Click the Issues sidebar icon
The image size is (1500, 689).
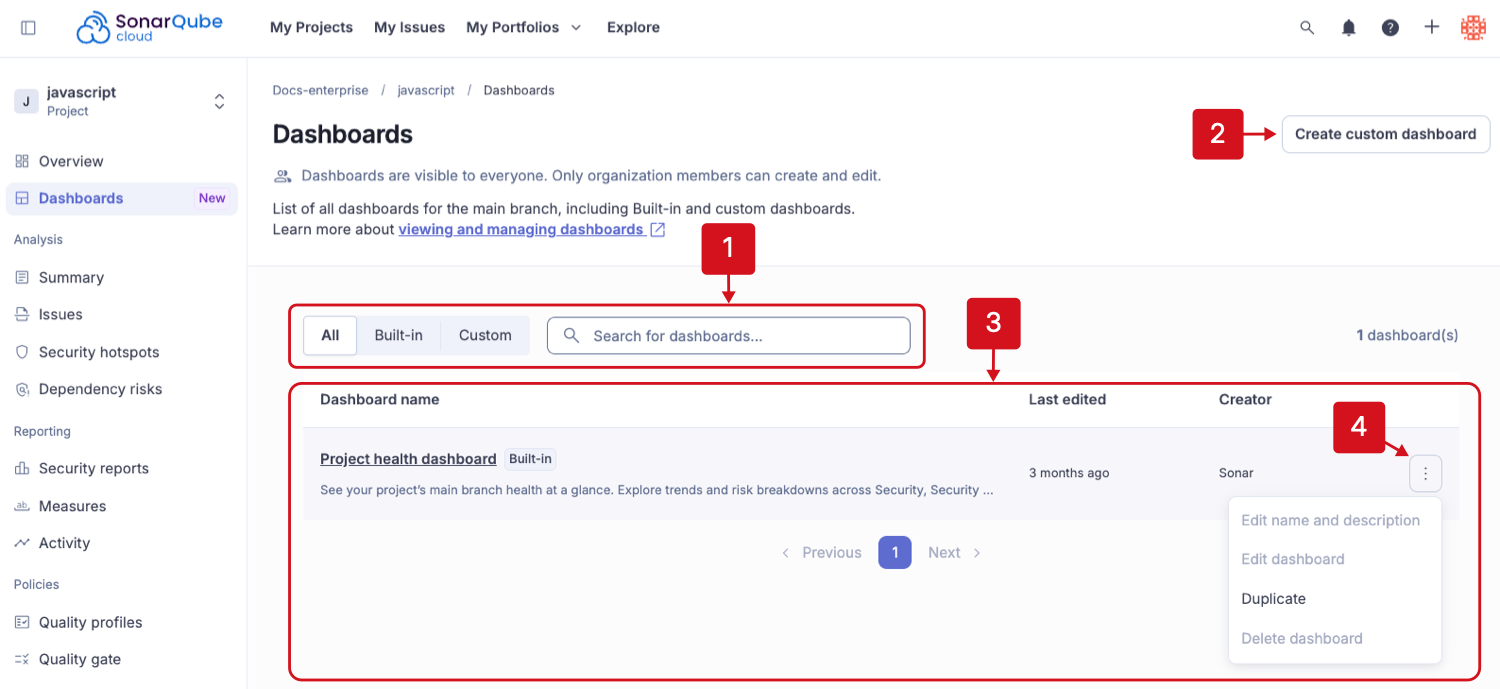[22, 314]
